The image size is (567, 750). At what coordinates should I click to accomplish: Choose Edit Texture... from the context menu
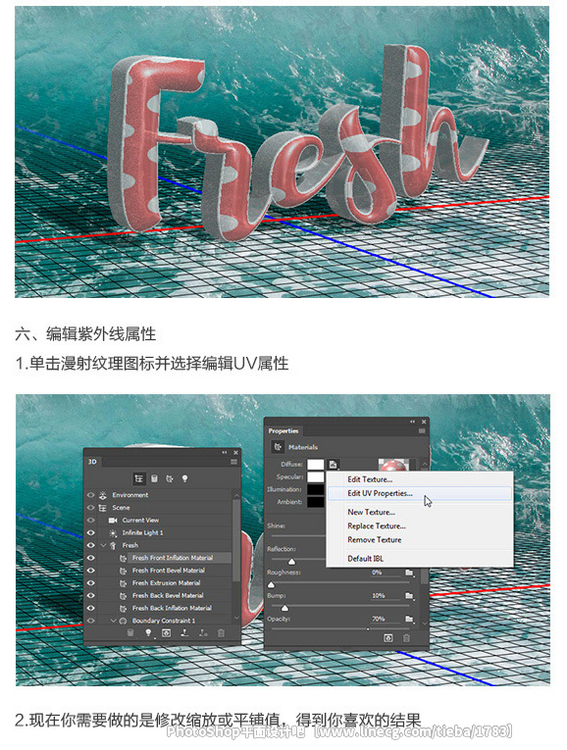pyautogui.click(x=370, y=479)
